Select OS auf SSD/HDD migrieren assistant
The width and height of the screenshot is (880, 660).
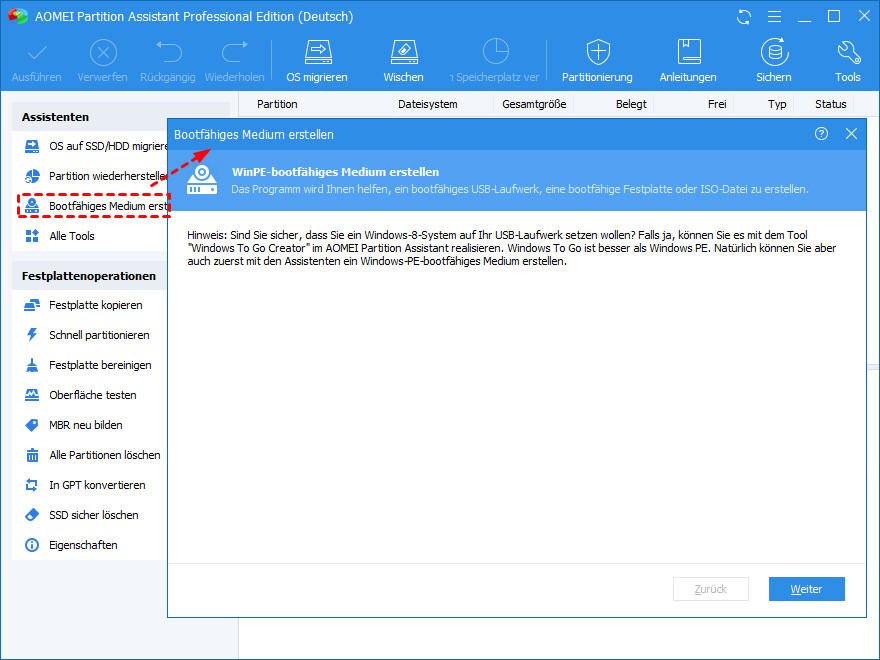[95, 146]
